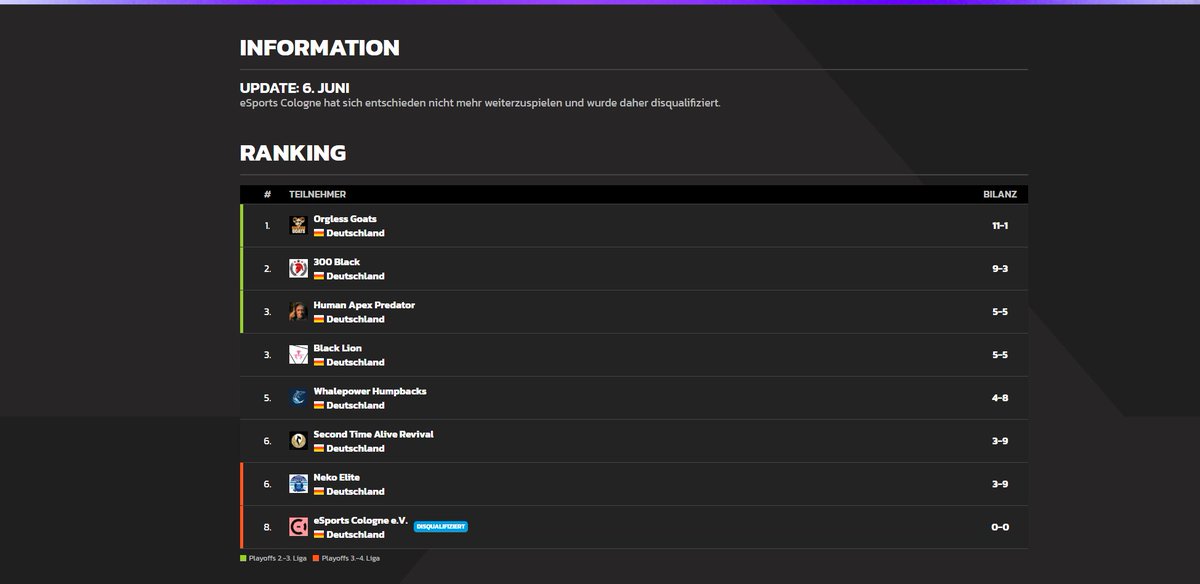Click the rank 2. number
The width and height of the screenshot is (1200, 584).
tap(267, 269)
